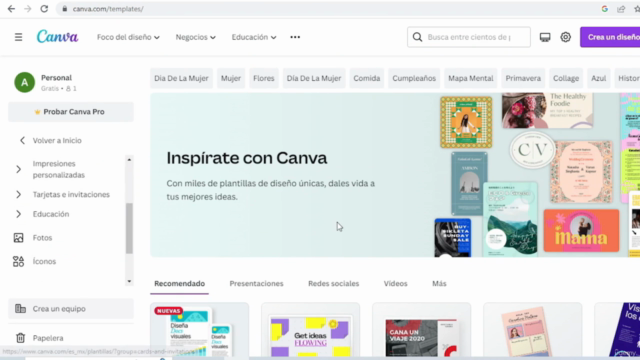The image size is (640, 360).
Task: Select the Azul category chip
Action: 598,78
